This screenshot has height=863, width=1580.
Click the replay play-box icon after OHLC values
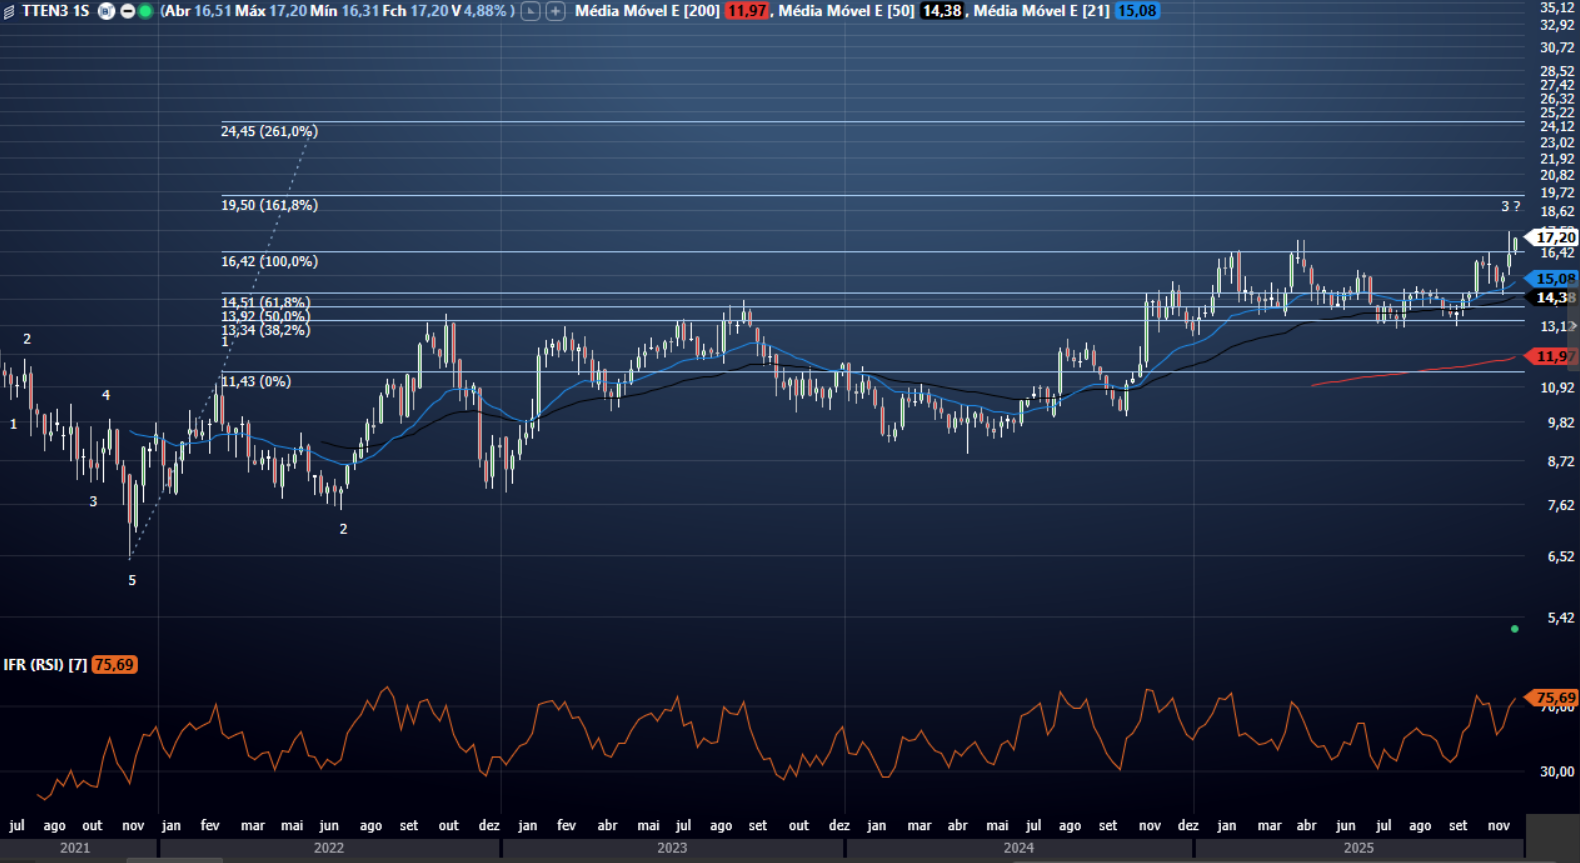coord(531,11)
